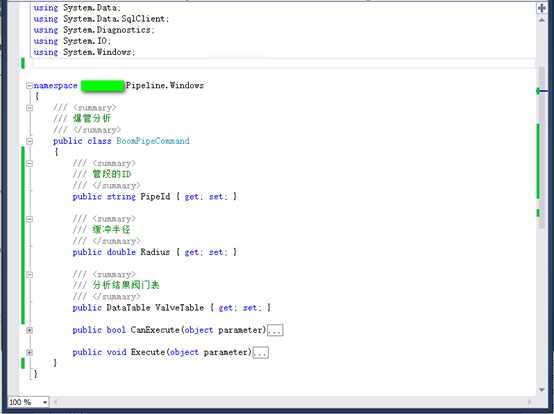Click the Radius property name
The width and height of the screenshot is (554, 414).
(155, 252)
